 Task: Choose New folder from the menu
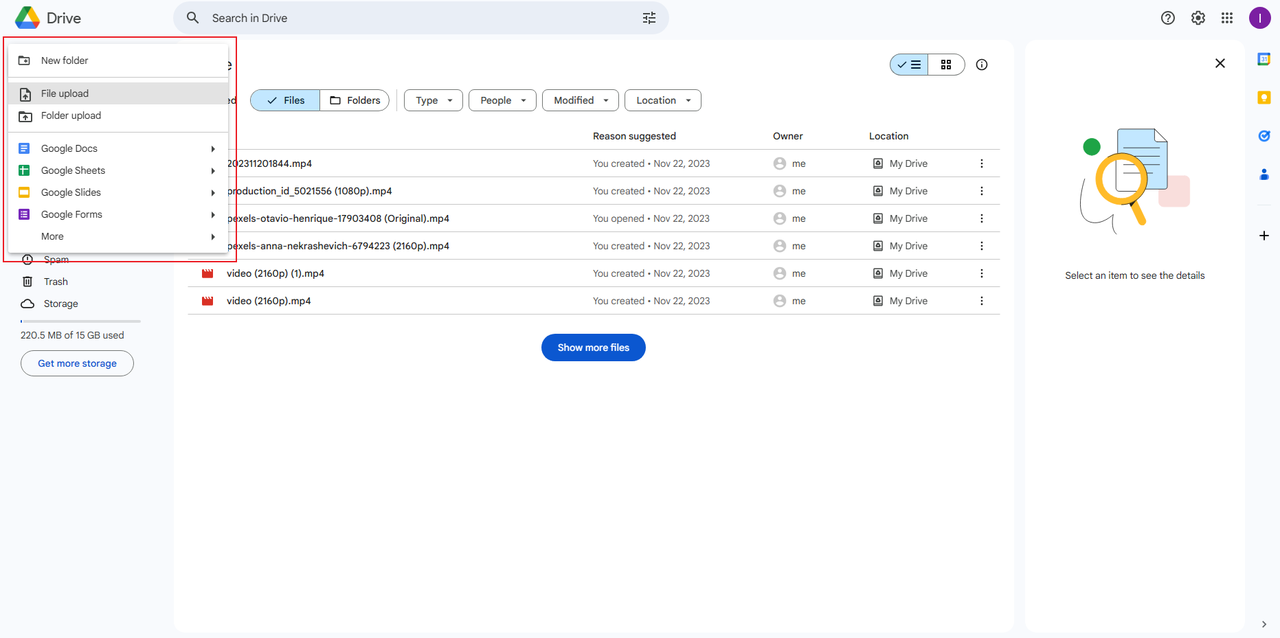118,61
